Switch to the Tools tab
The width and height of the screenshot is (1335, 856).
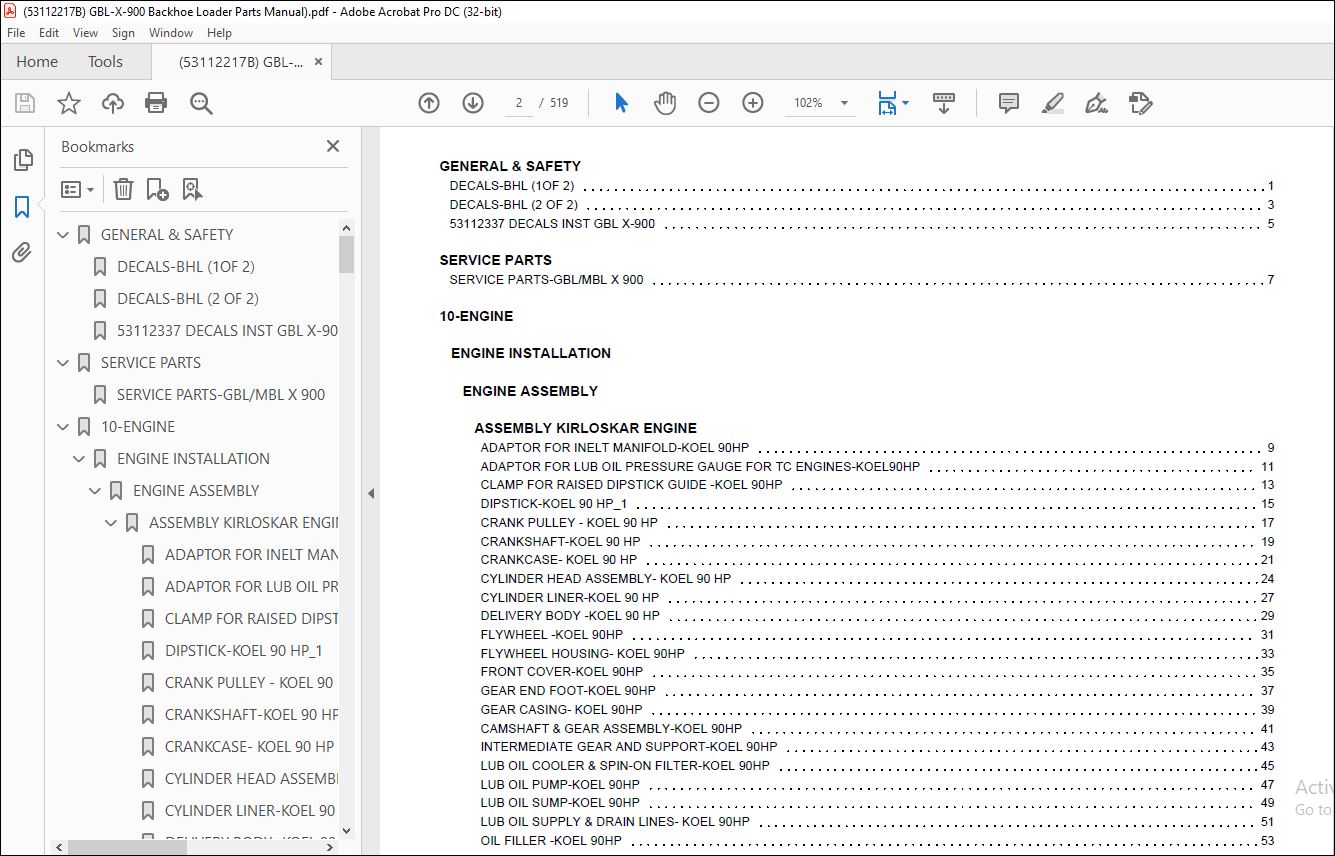[x=105, y=62]
